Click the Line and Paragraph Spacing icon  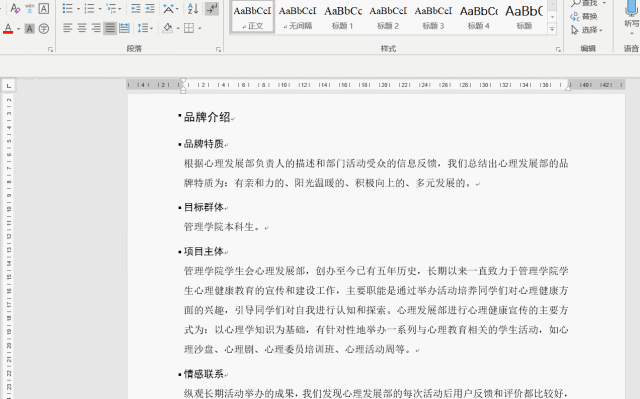coord(142,28)
